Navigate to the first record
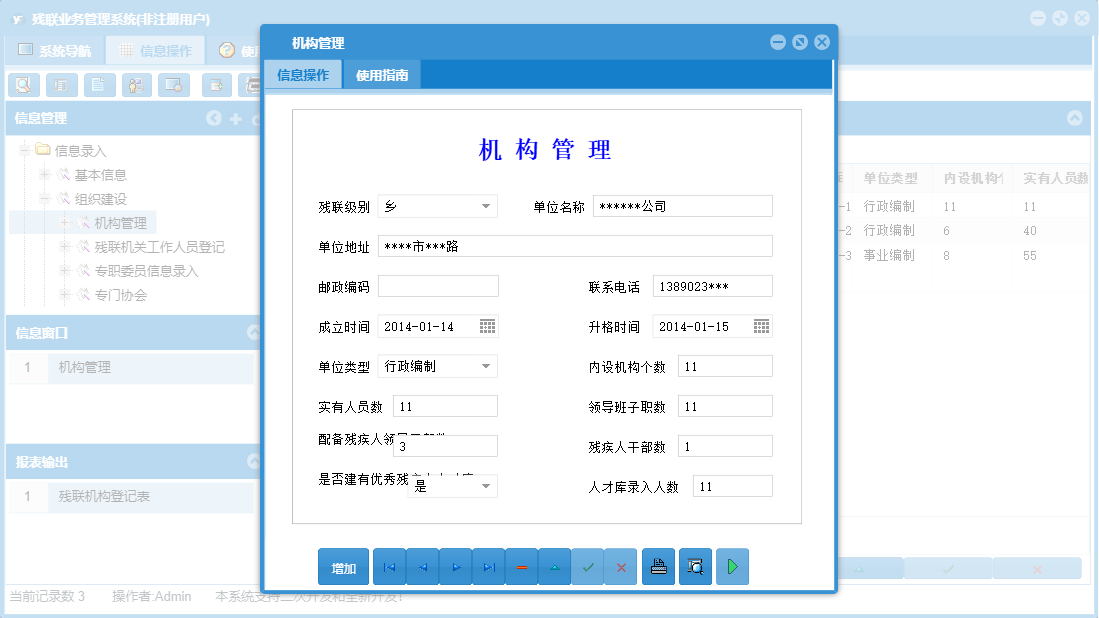1099x618 pixels. tap(390, 566)
